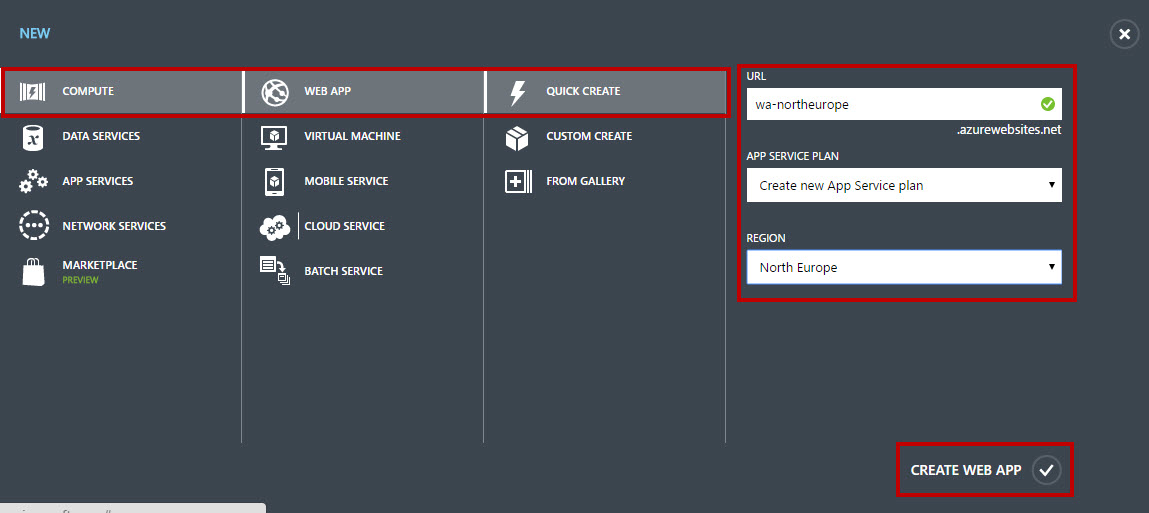This screenshot has height=513, width=1149.
Task: Click the .azurewebsites.net suffix text
Action: click(1009, 130)
